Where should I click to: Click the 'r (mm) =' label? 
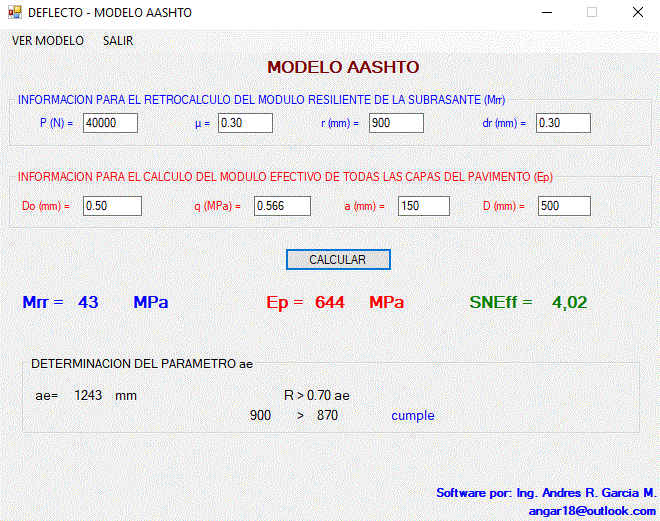[340, 123]
